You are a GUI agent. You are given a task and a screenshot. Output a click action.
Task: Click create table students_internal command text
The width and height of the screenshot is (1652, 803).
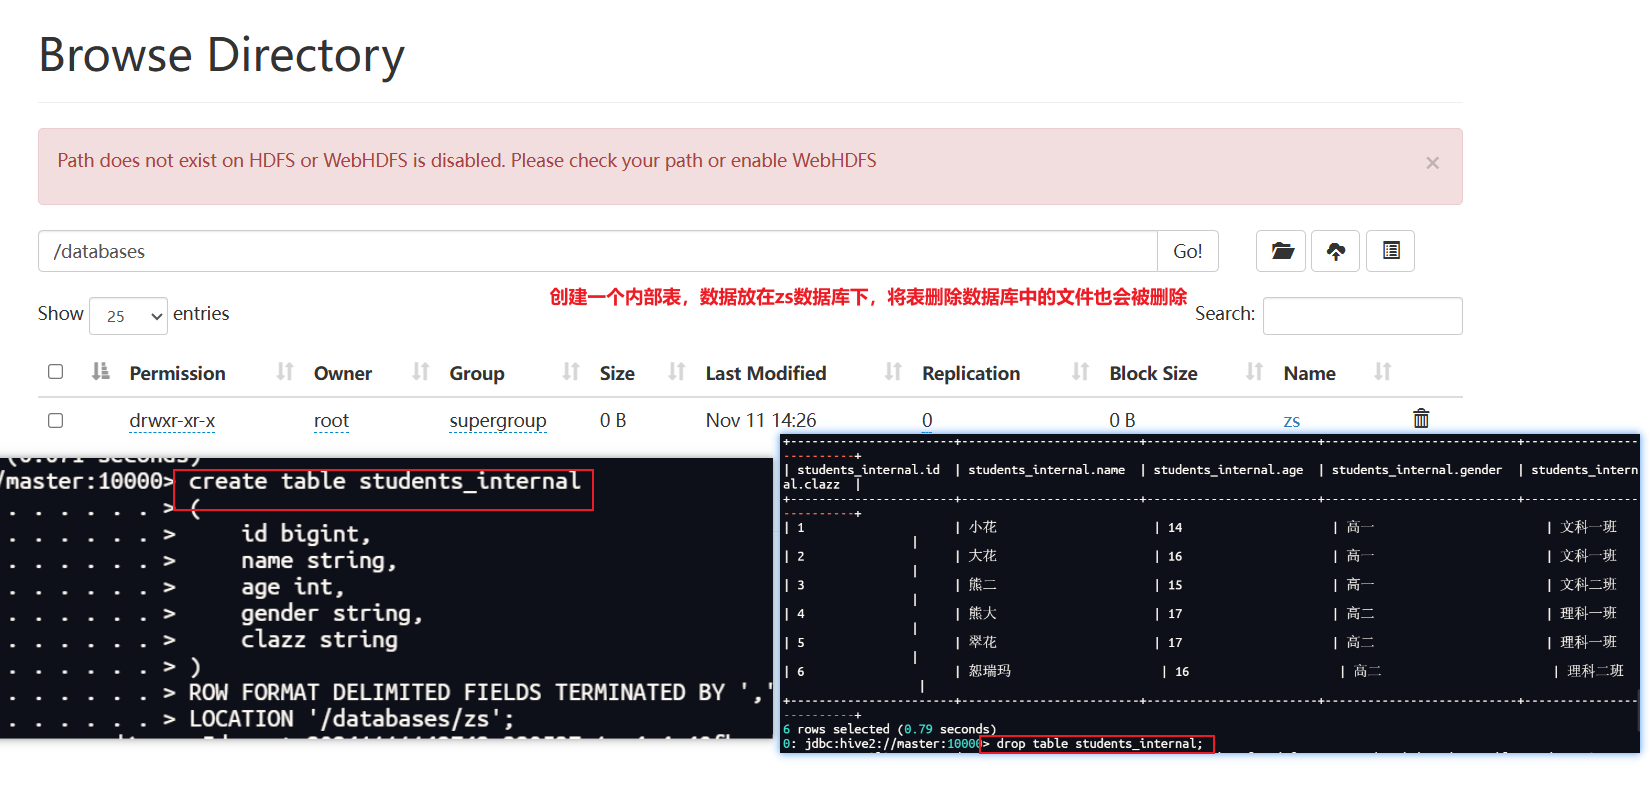(384, 482)
